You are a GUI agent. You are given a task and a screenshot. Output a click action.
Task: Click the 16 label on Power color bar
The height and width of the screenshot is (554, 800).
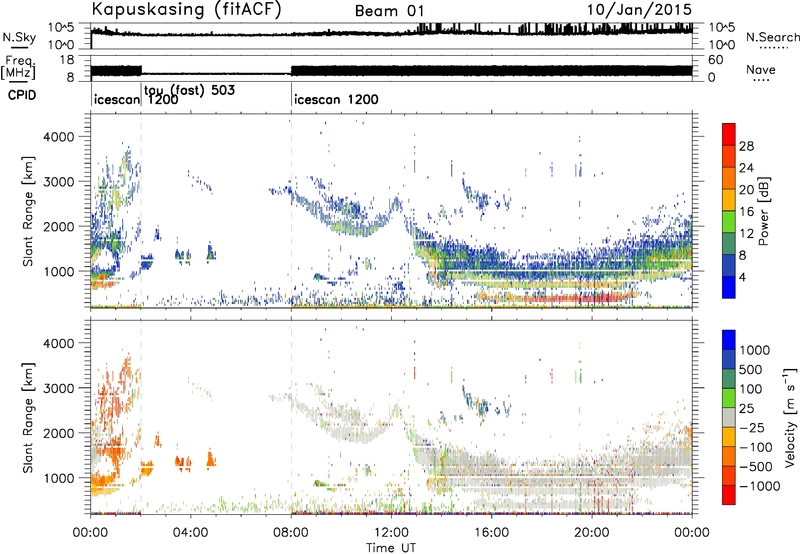point(746,212)
